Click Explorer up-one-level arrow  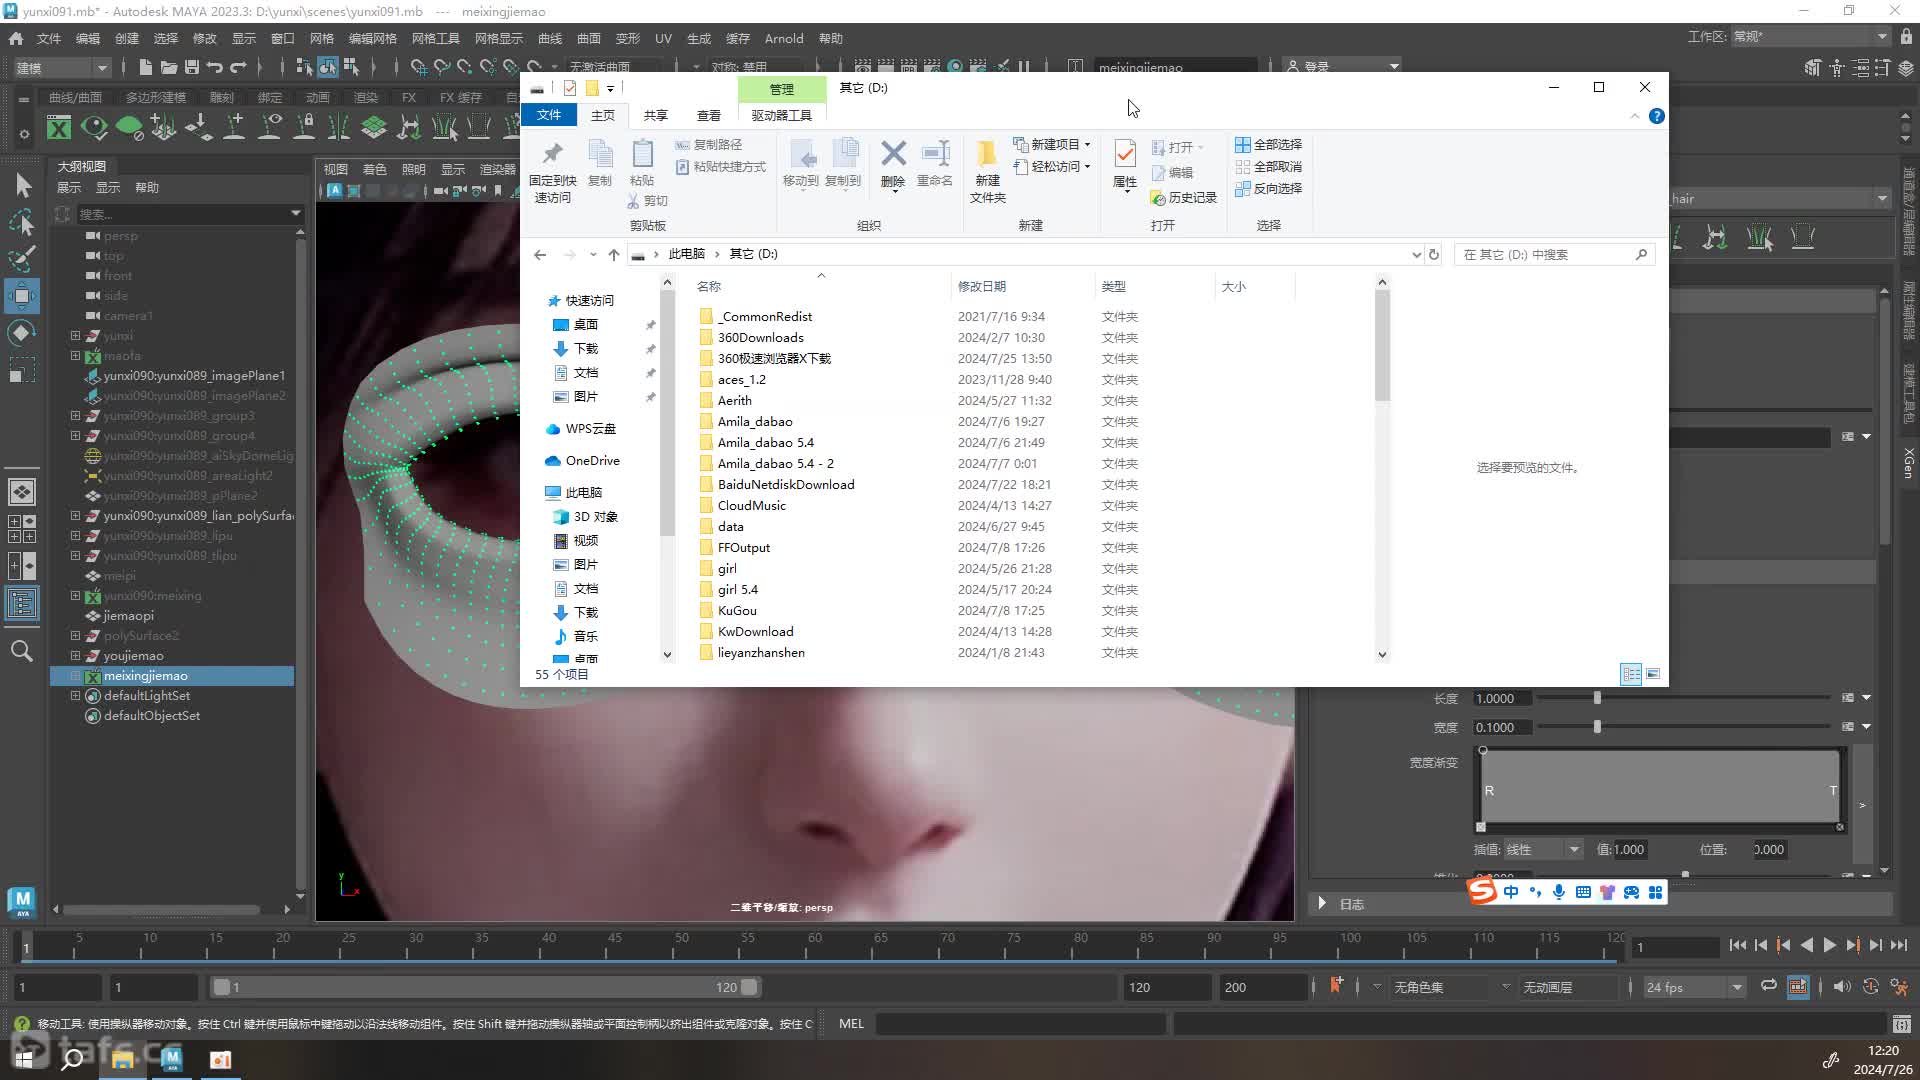[614, 254]
